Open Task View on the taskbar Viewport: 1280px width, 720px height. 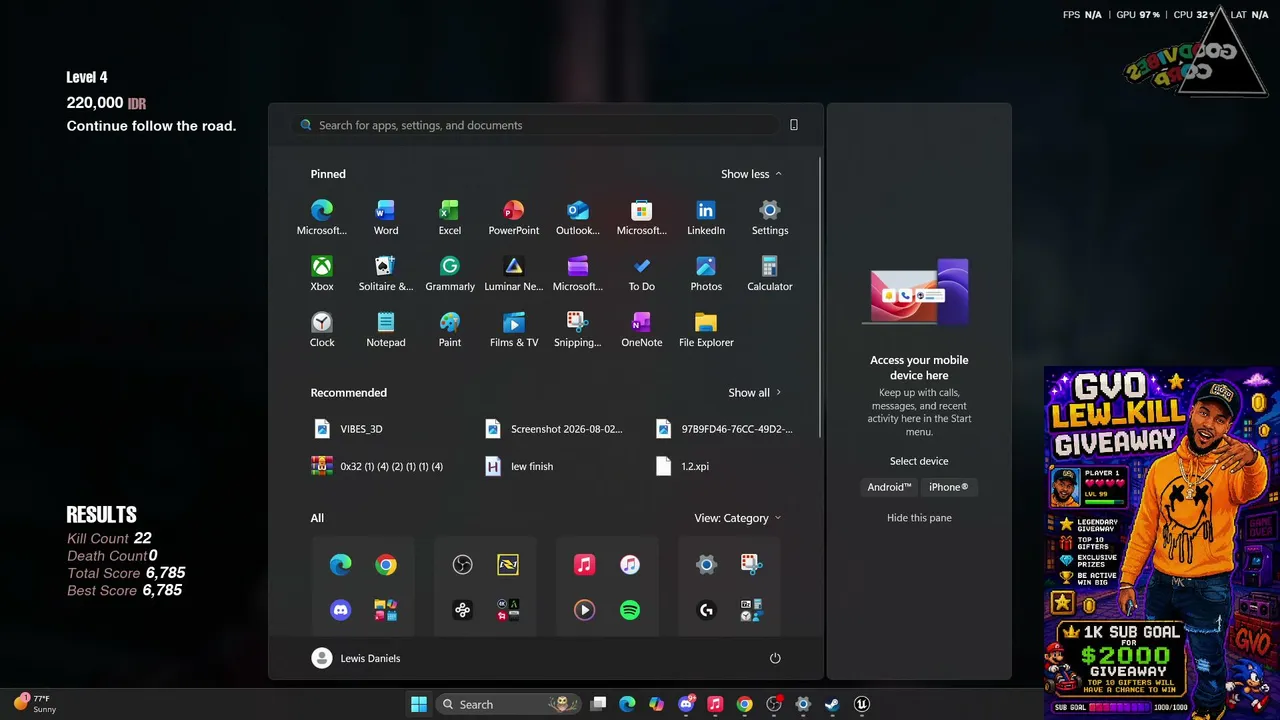pyautogui.click(x=598, y=704)
